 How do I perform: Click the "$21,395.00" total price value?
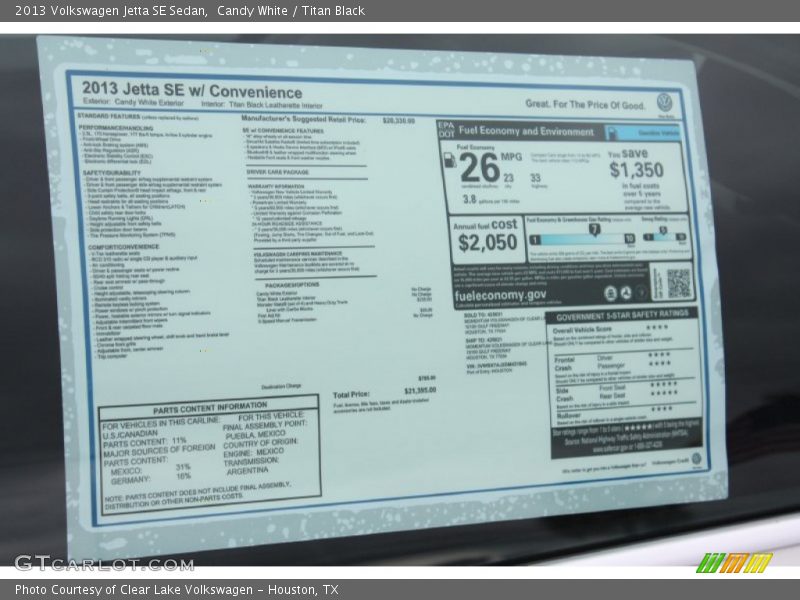420,390
